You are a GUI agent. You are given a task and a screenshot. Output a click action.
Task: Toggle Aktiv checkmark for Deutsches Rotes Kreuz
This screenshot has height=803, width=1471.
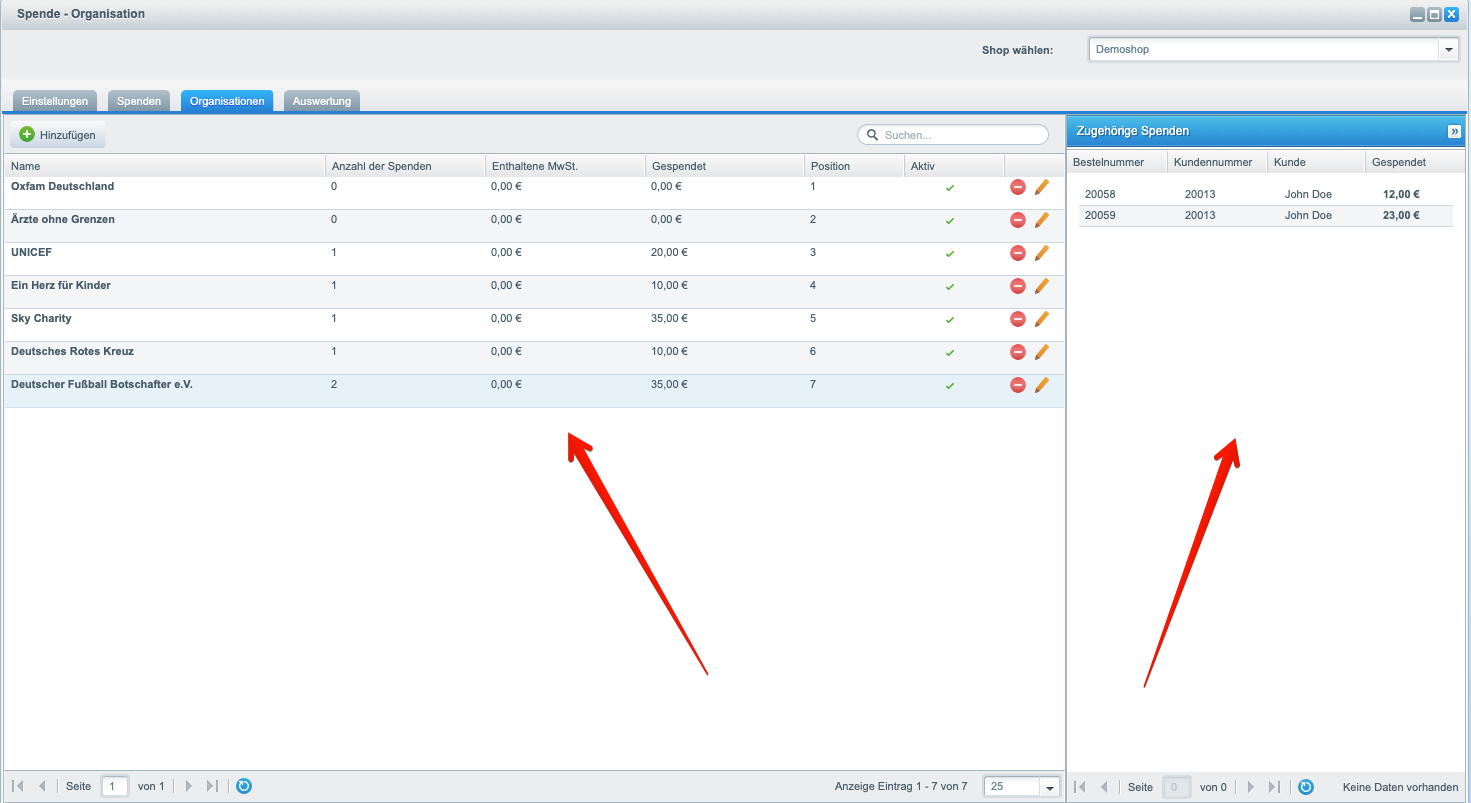click(x=950, y=353)
